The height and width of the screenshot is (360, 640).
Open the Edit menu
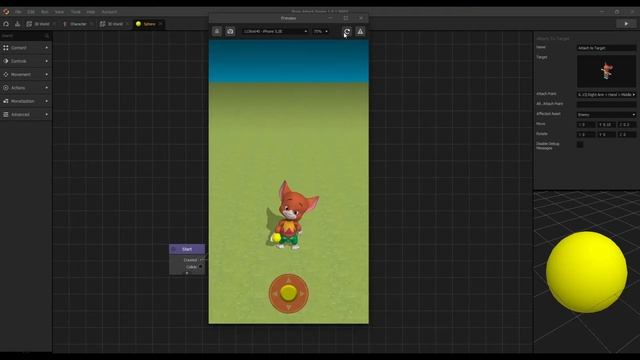(x=31, y=12)
